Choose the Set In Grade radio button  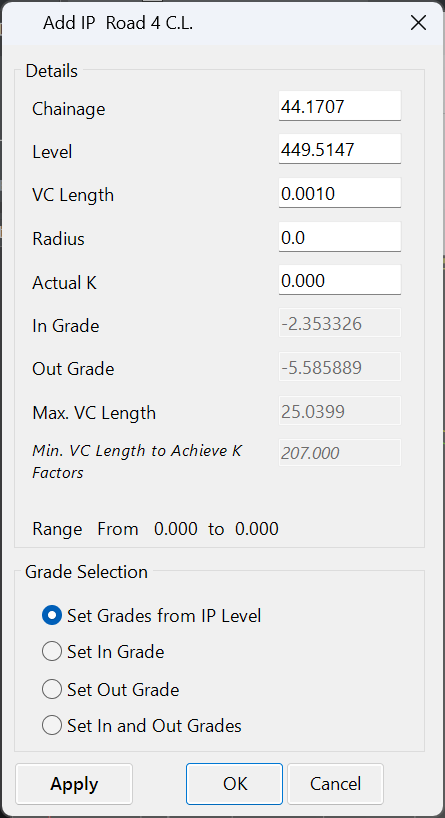point(103,652)
